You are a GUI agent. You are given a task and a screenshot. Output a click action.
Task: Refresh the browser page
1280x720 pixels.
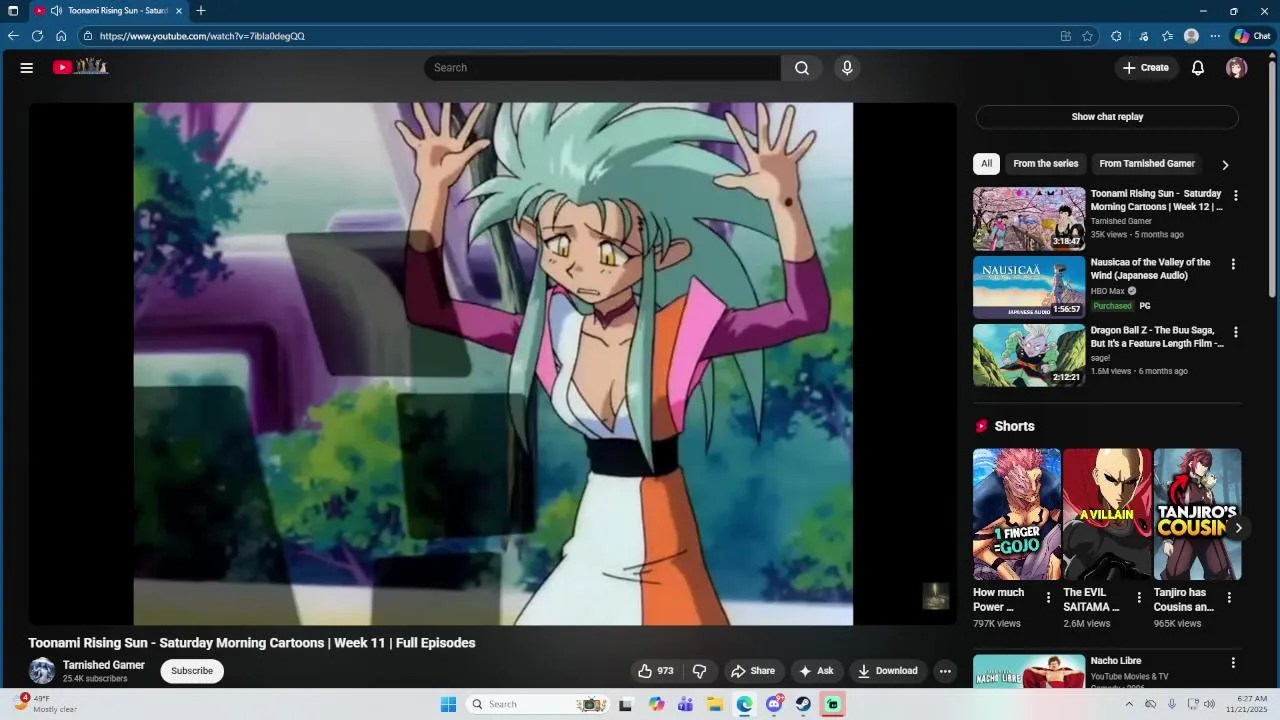click(37, 36)
